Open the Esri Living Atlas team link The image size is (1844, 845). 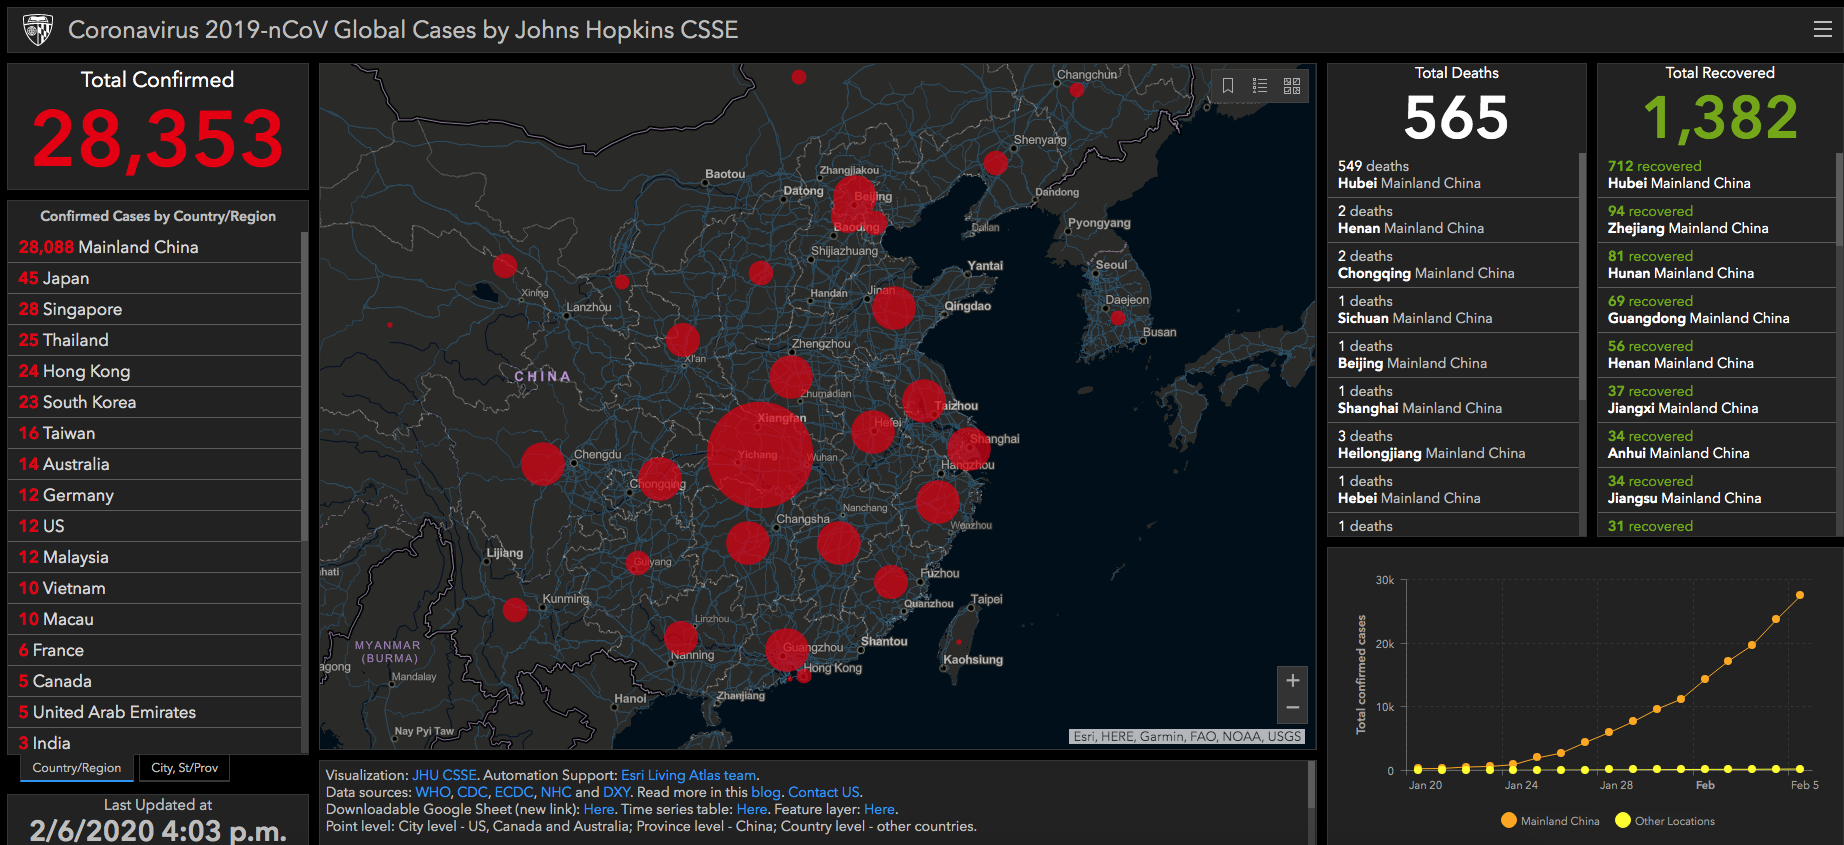[688, 775]
